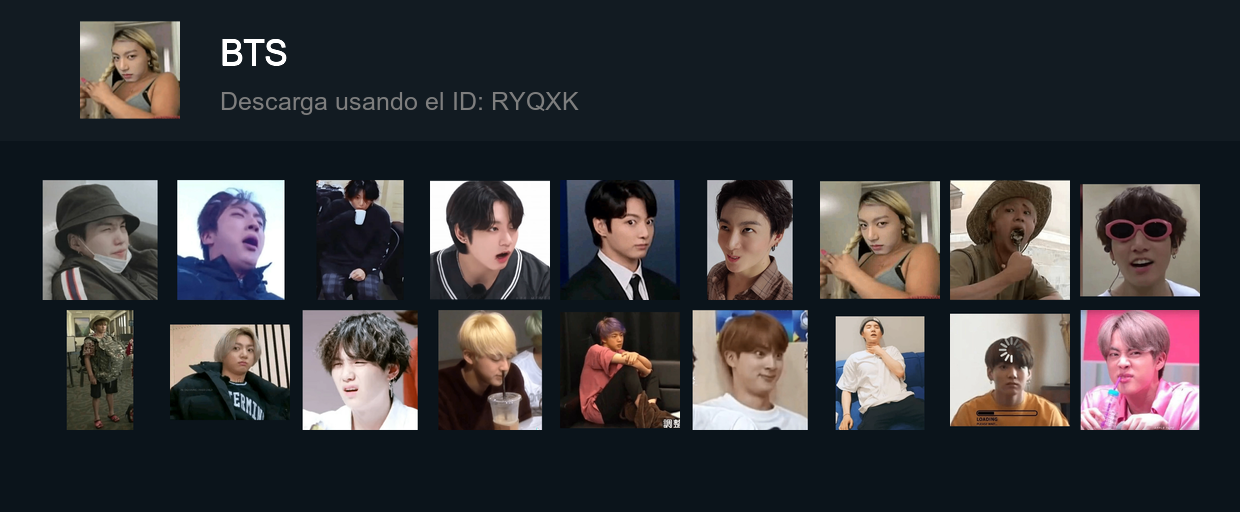
Task: Choose sticker with black puffer jacket
Action: tap(230, 372)
